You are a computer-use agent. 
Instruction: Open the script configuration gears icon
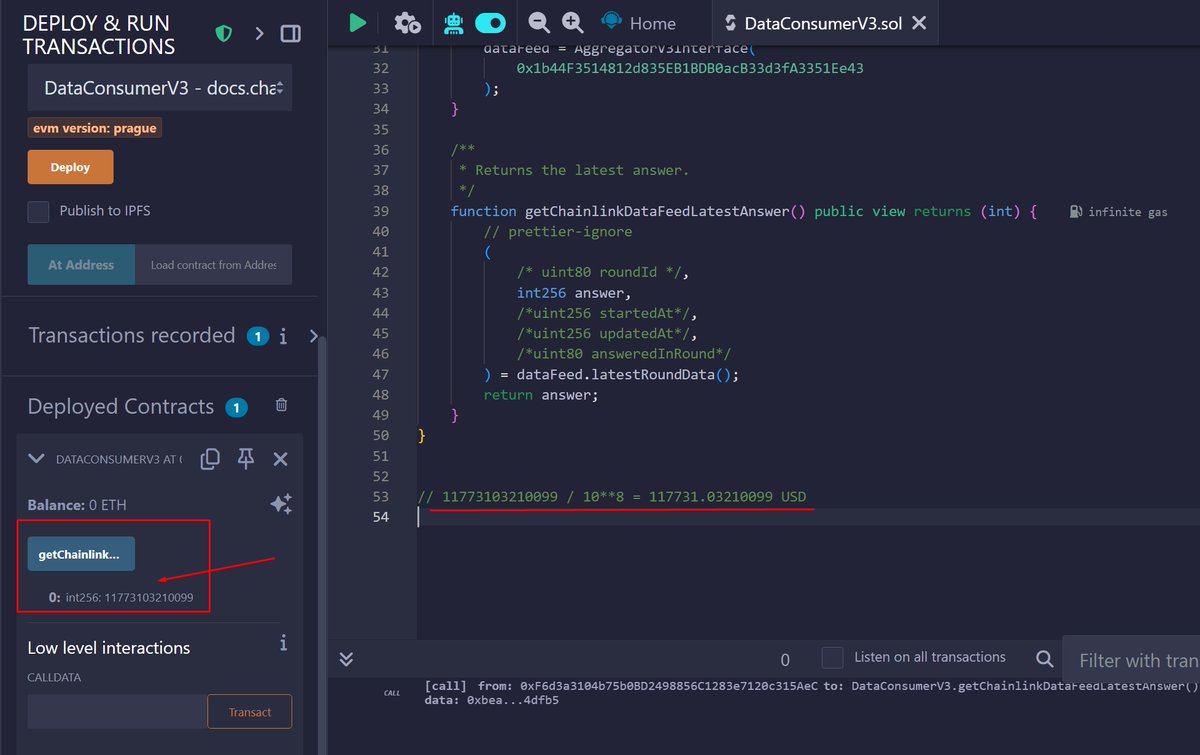click(407, 22)
